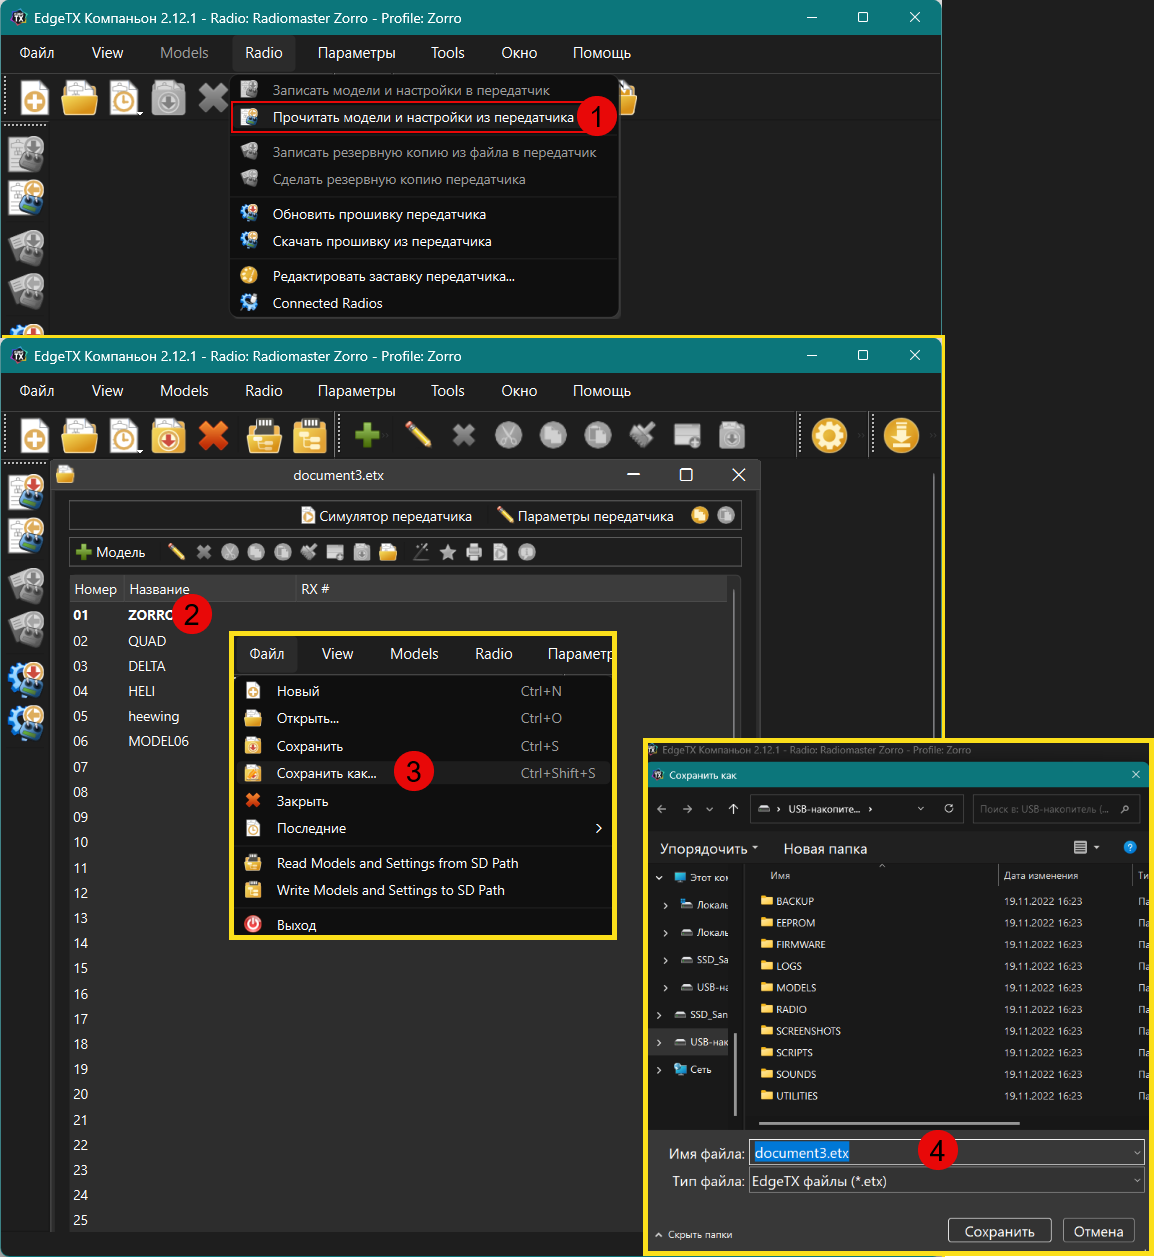Click the printer icon in the model toolbar
1154x1257 pixels.
(x=474, y=552)
